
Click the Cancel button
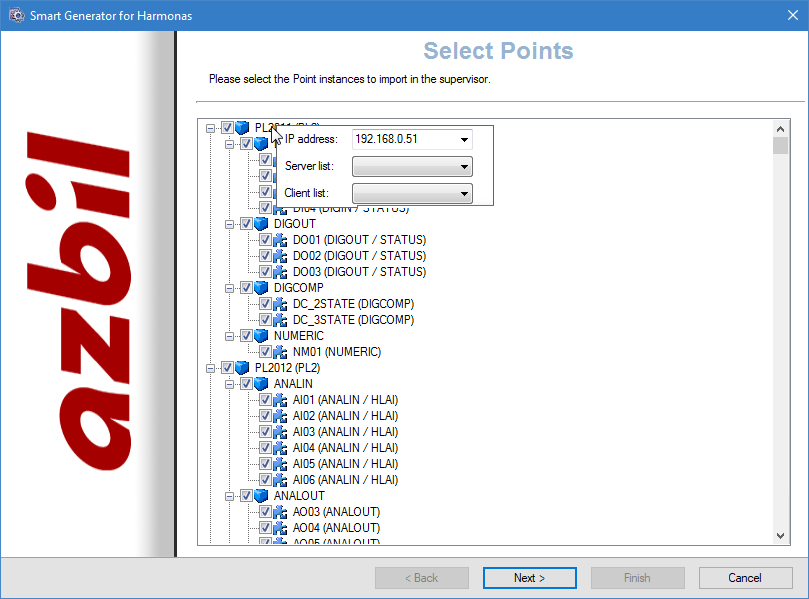click(x=745, y=578)
